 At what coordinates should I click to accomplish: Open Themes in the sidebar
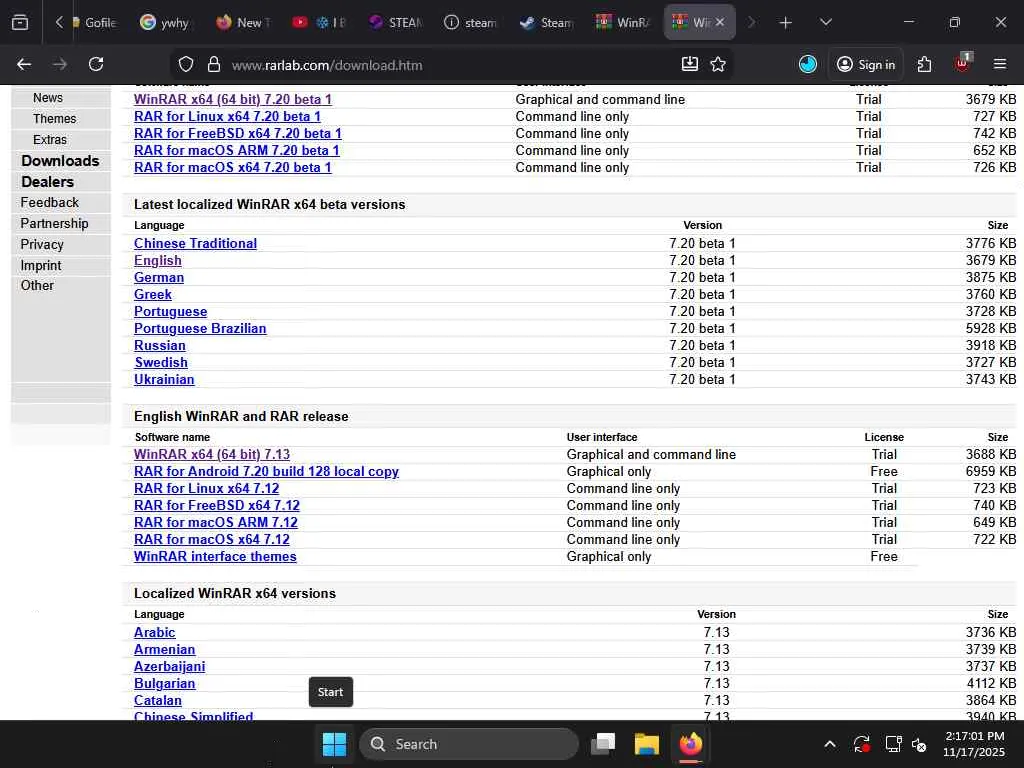tap(54, 119)
